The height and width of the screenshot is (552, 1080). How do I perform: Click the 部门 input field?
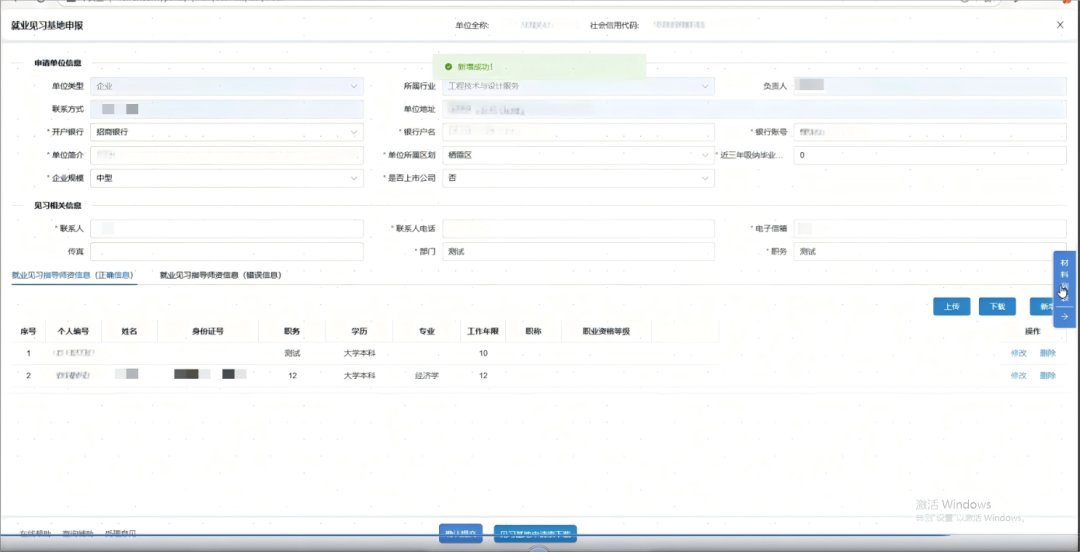(x=578, y=252)
